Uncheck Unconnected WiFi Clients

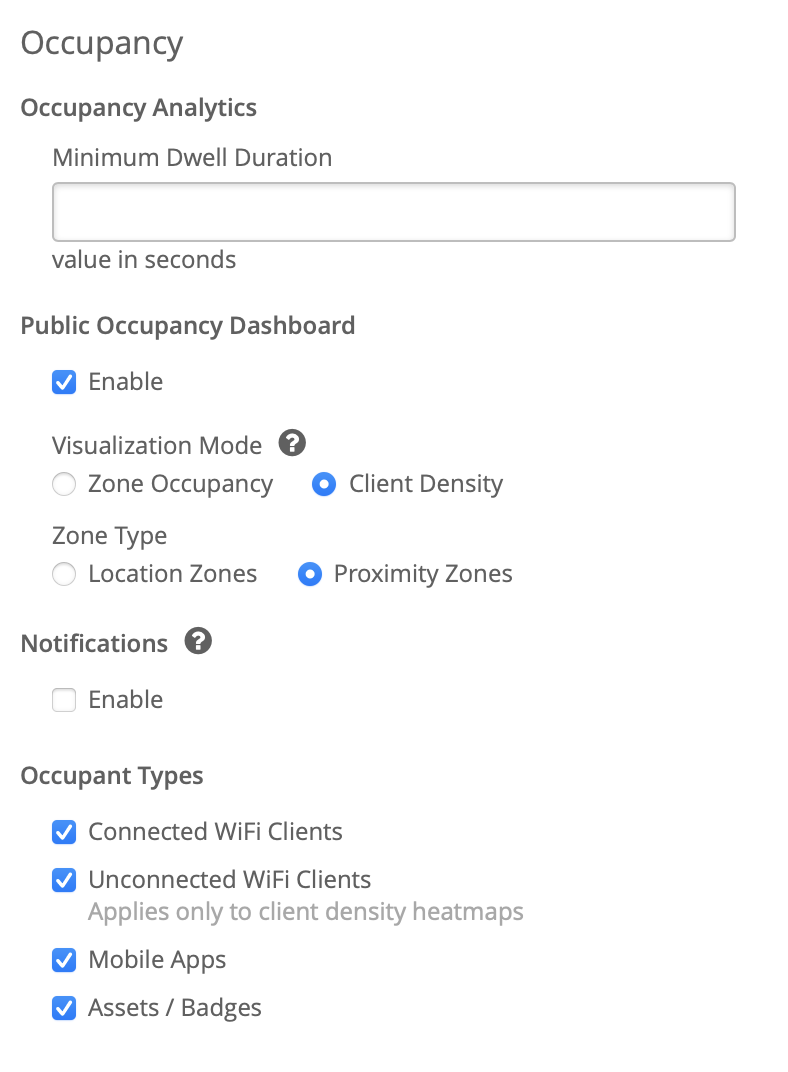(x=64, y=880)
